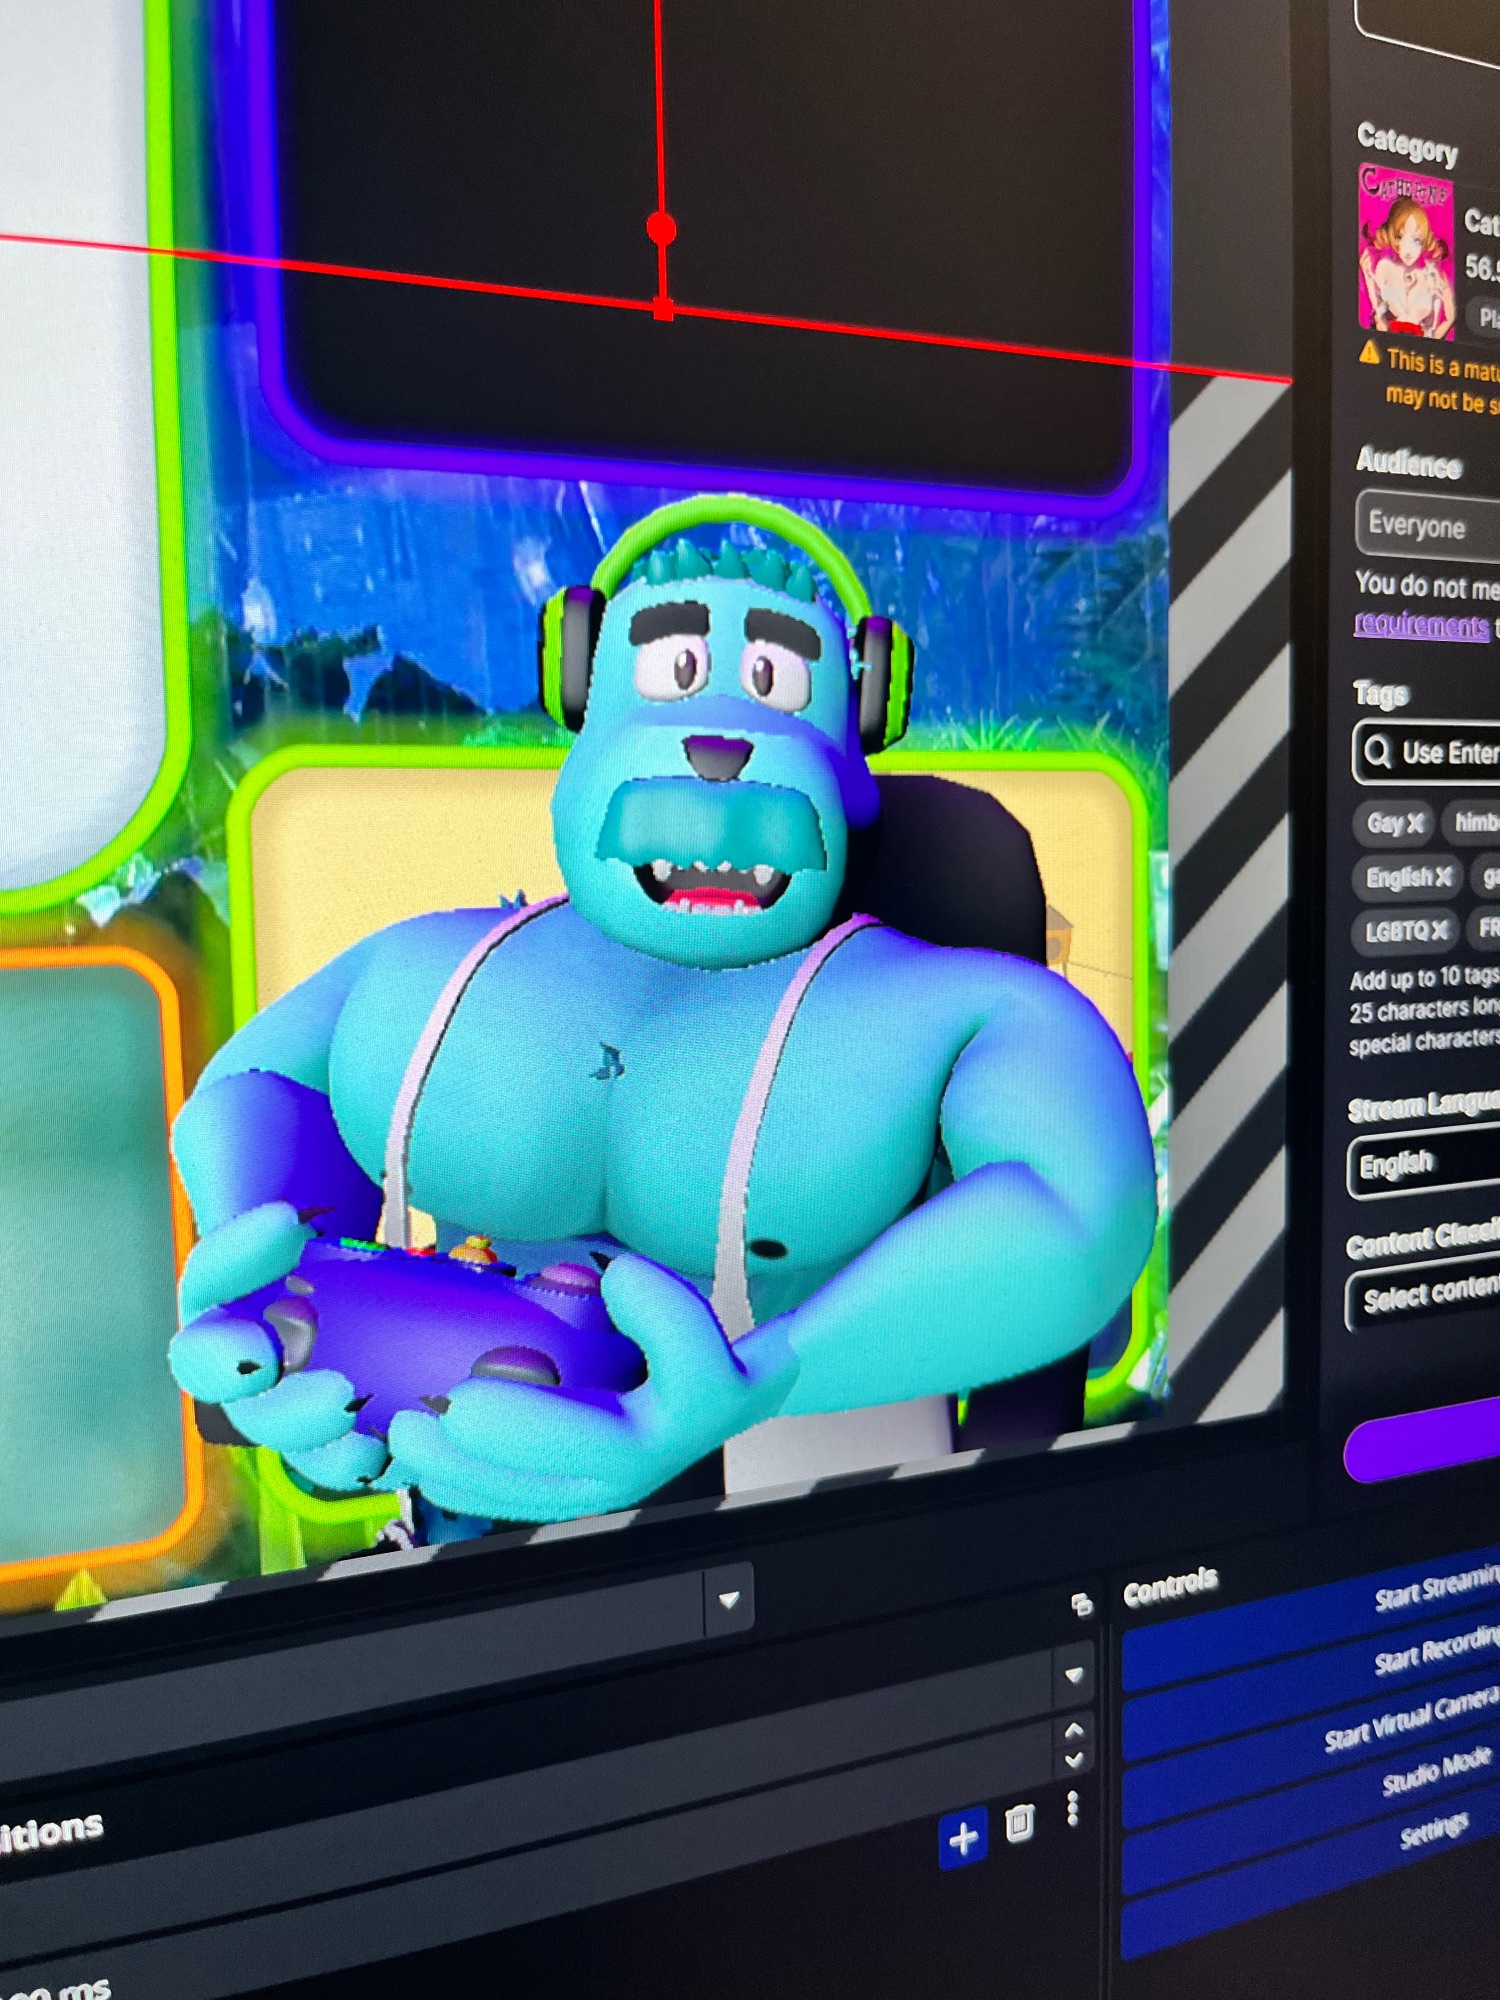1500x2000 pixels.
Task: Remove the Gay tag with its X
Action: (1415, 824)
